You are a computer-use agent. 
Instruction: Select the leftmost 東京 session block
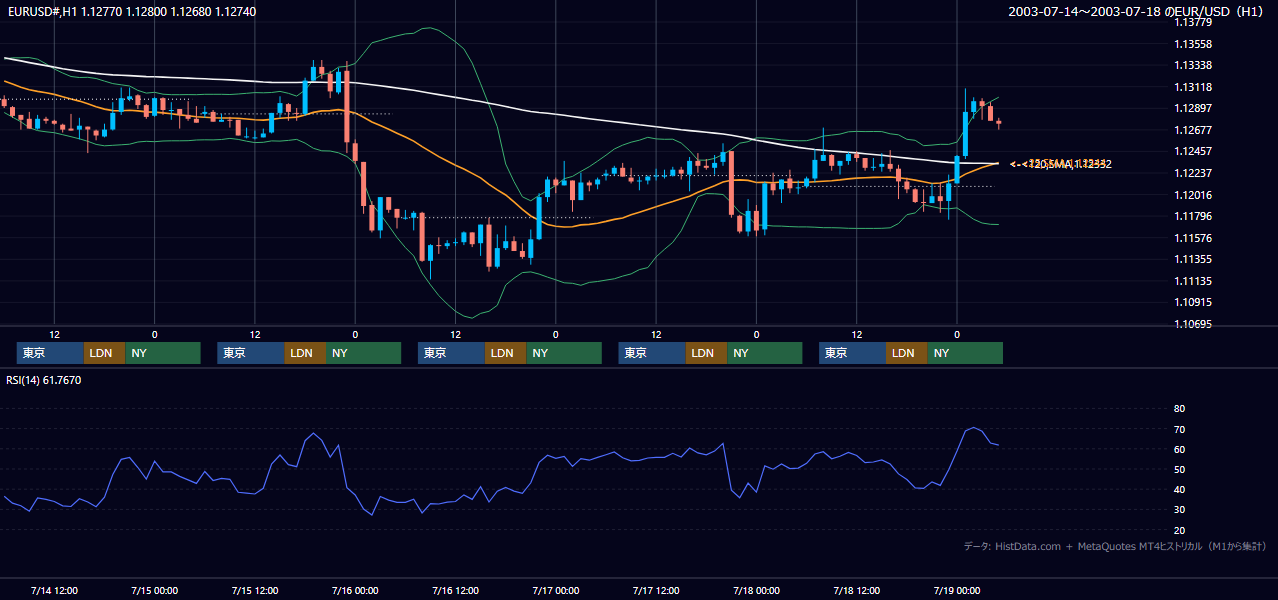(x=51, y=353)
